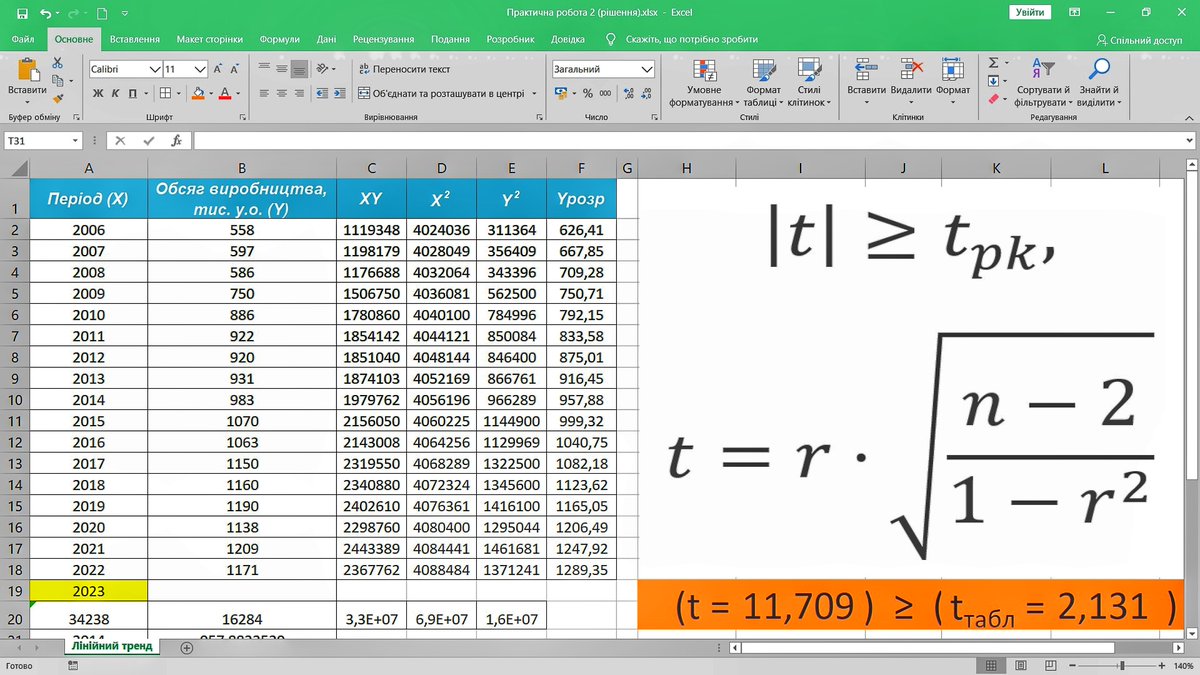This screenshot has height=675, width=1200.
Task: Select the Format Painter brush icon
Action: (x=58, y=98)
